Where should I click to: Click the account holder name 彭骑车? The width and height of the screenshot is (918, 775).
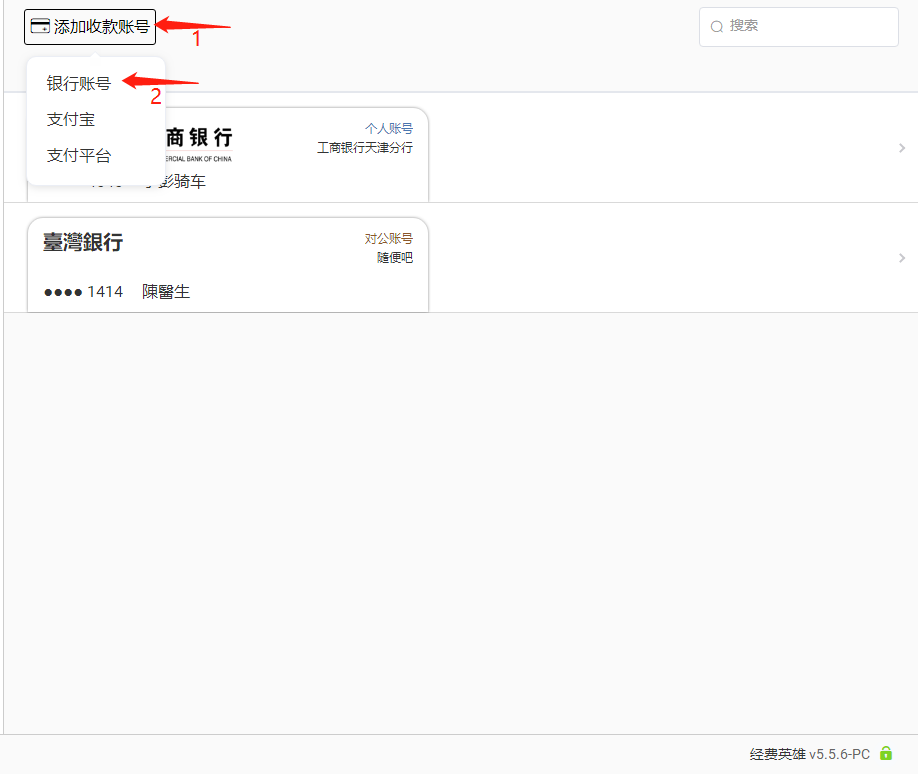pyautogui.click(x=181, y=182)
